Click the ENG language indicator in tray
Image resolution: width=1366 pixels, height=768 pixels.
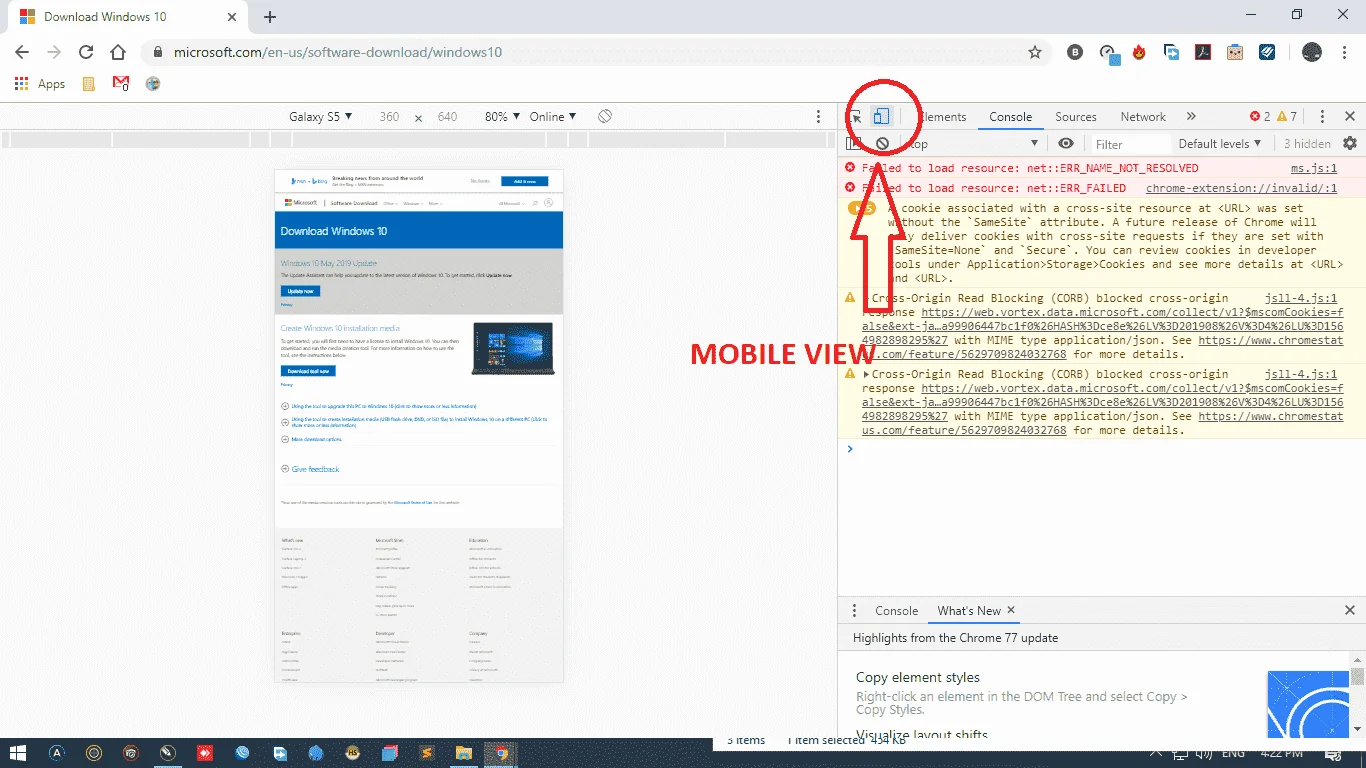point(1233,753)
